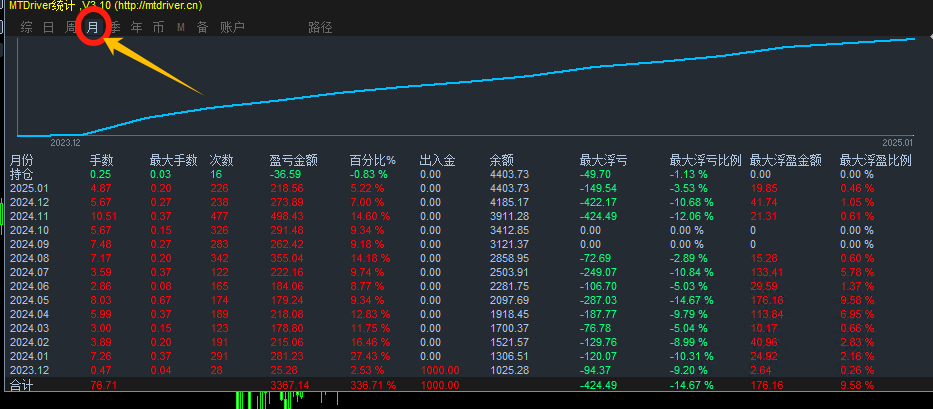Viewport: 933px width, 409px height.
Task: Click the M tab
Action: click(x=181, y=28)
